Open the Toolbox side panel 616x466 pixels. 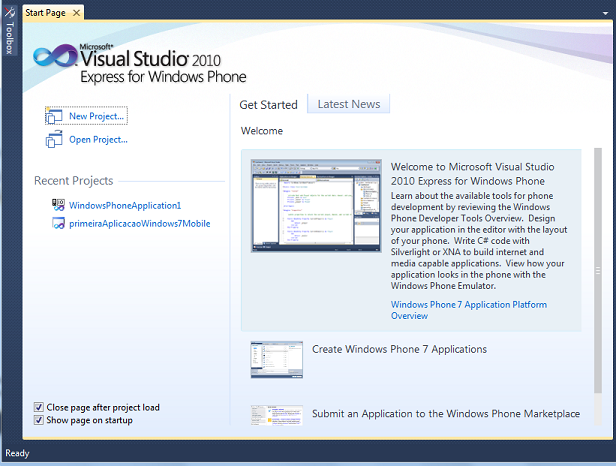(x=9, y=31)
